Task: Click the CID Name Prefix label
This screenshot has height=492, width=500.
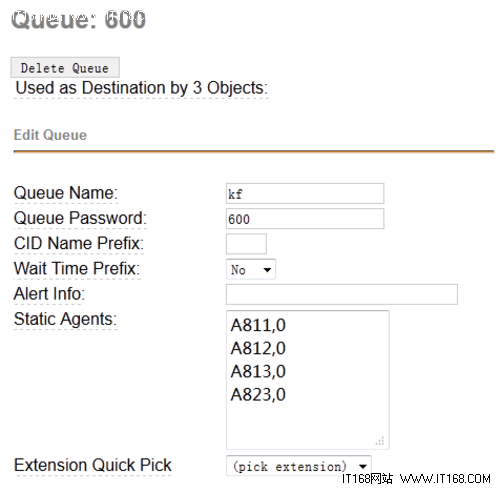Action: [x=79, y=243]
